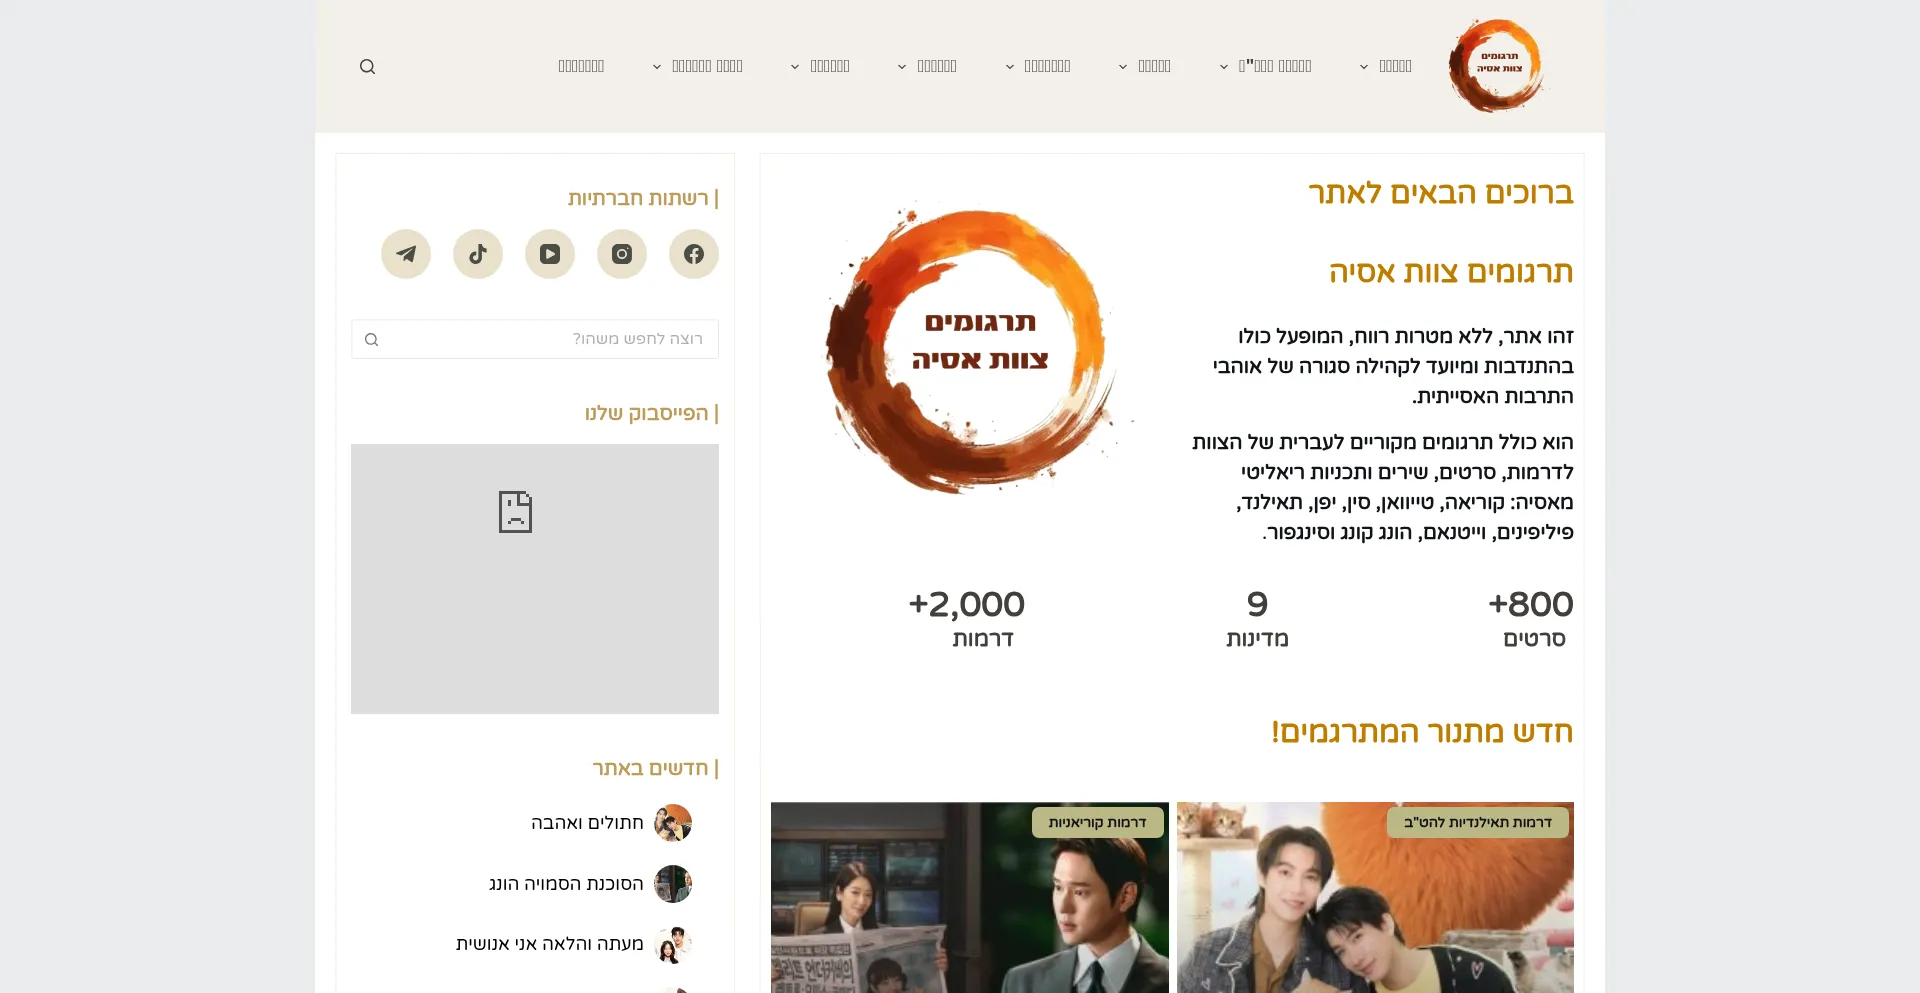Click the header search magnifier icon
Viewport: 1920px width, 993px height.
(367, 67)
